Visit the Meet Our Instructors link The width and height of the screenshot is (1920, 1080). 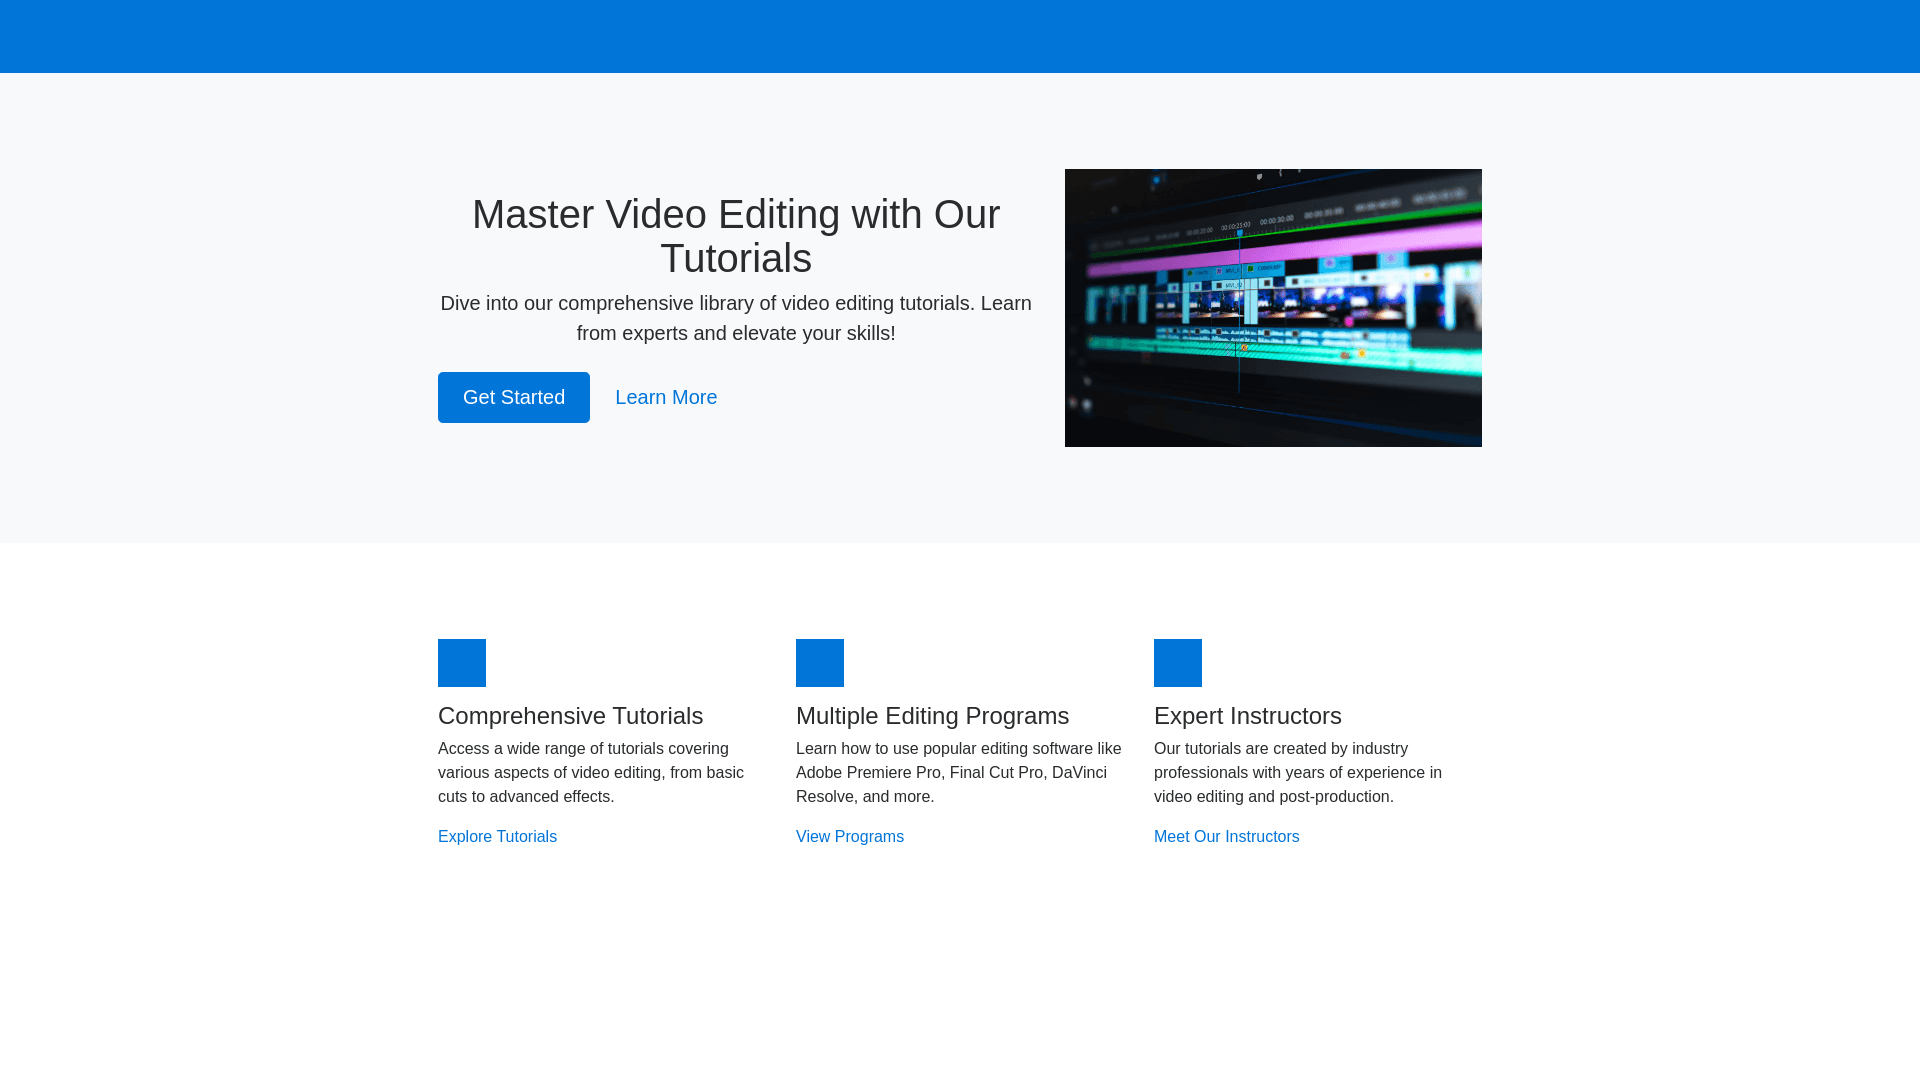pos(1226,837)
